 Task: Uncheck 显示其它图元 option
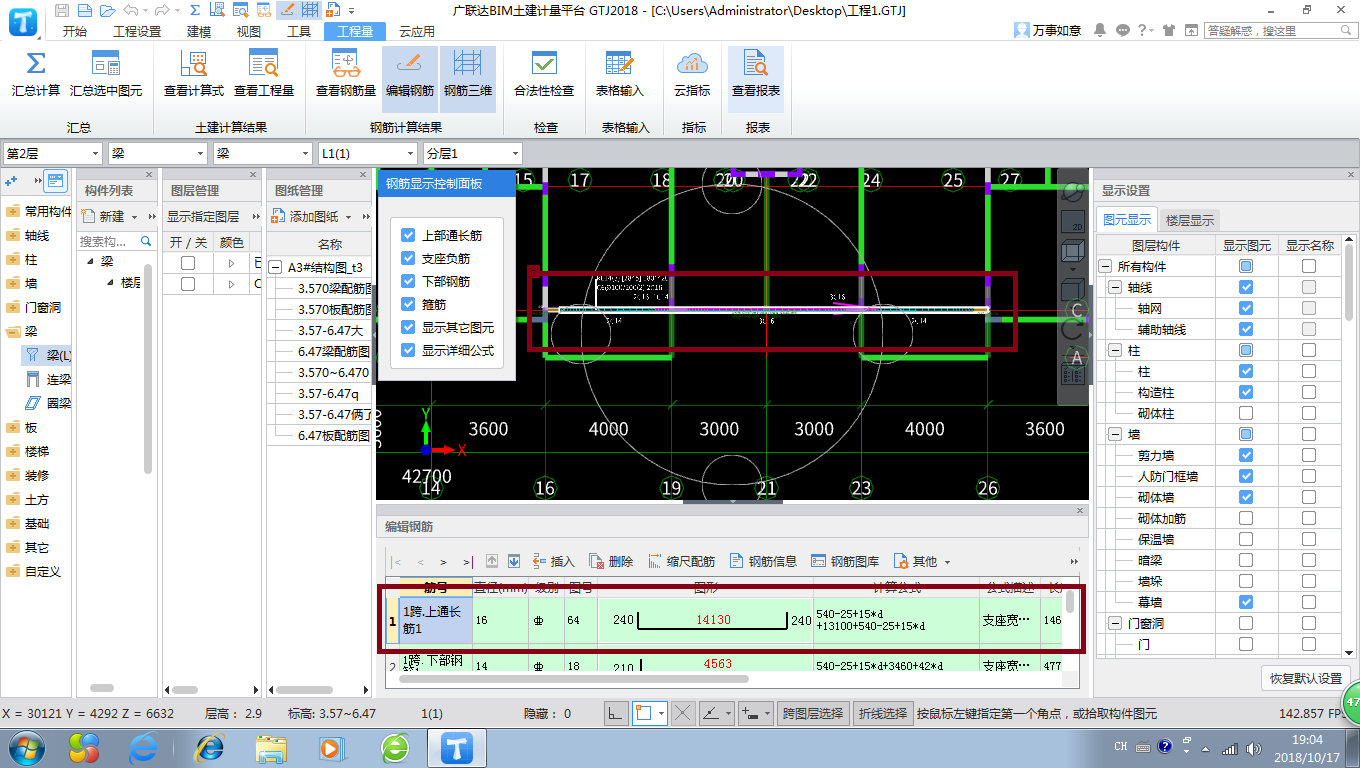[408, 327]
